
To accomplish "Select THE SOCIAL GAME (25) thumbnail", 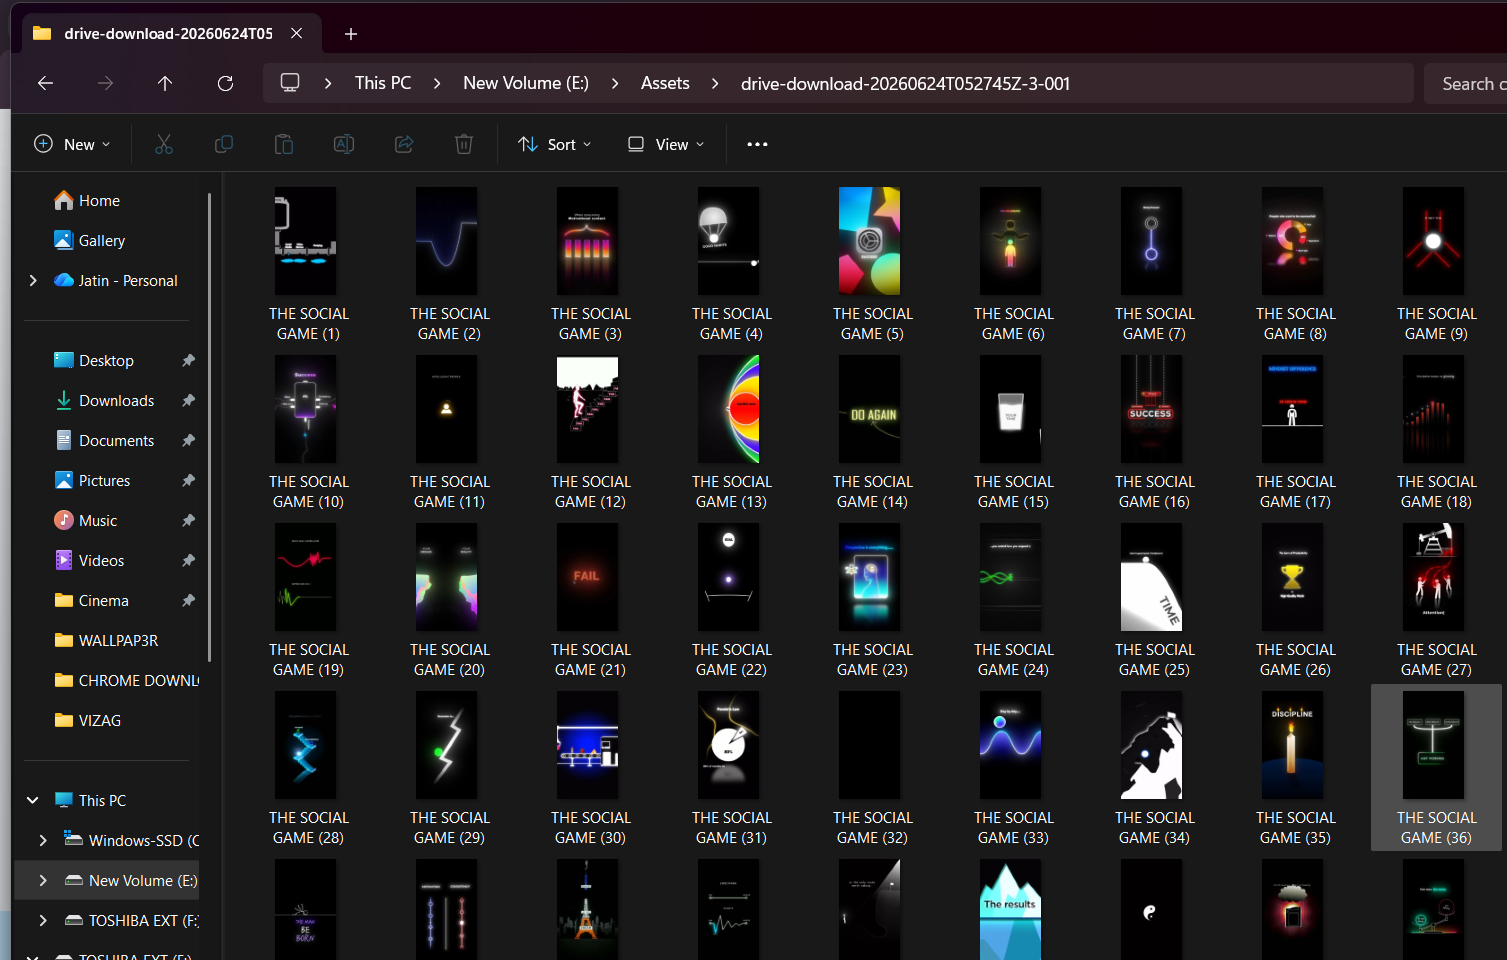I will point(1151,577).
